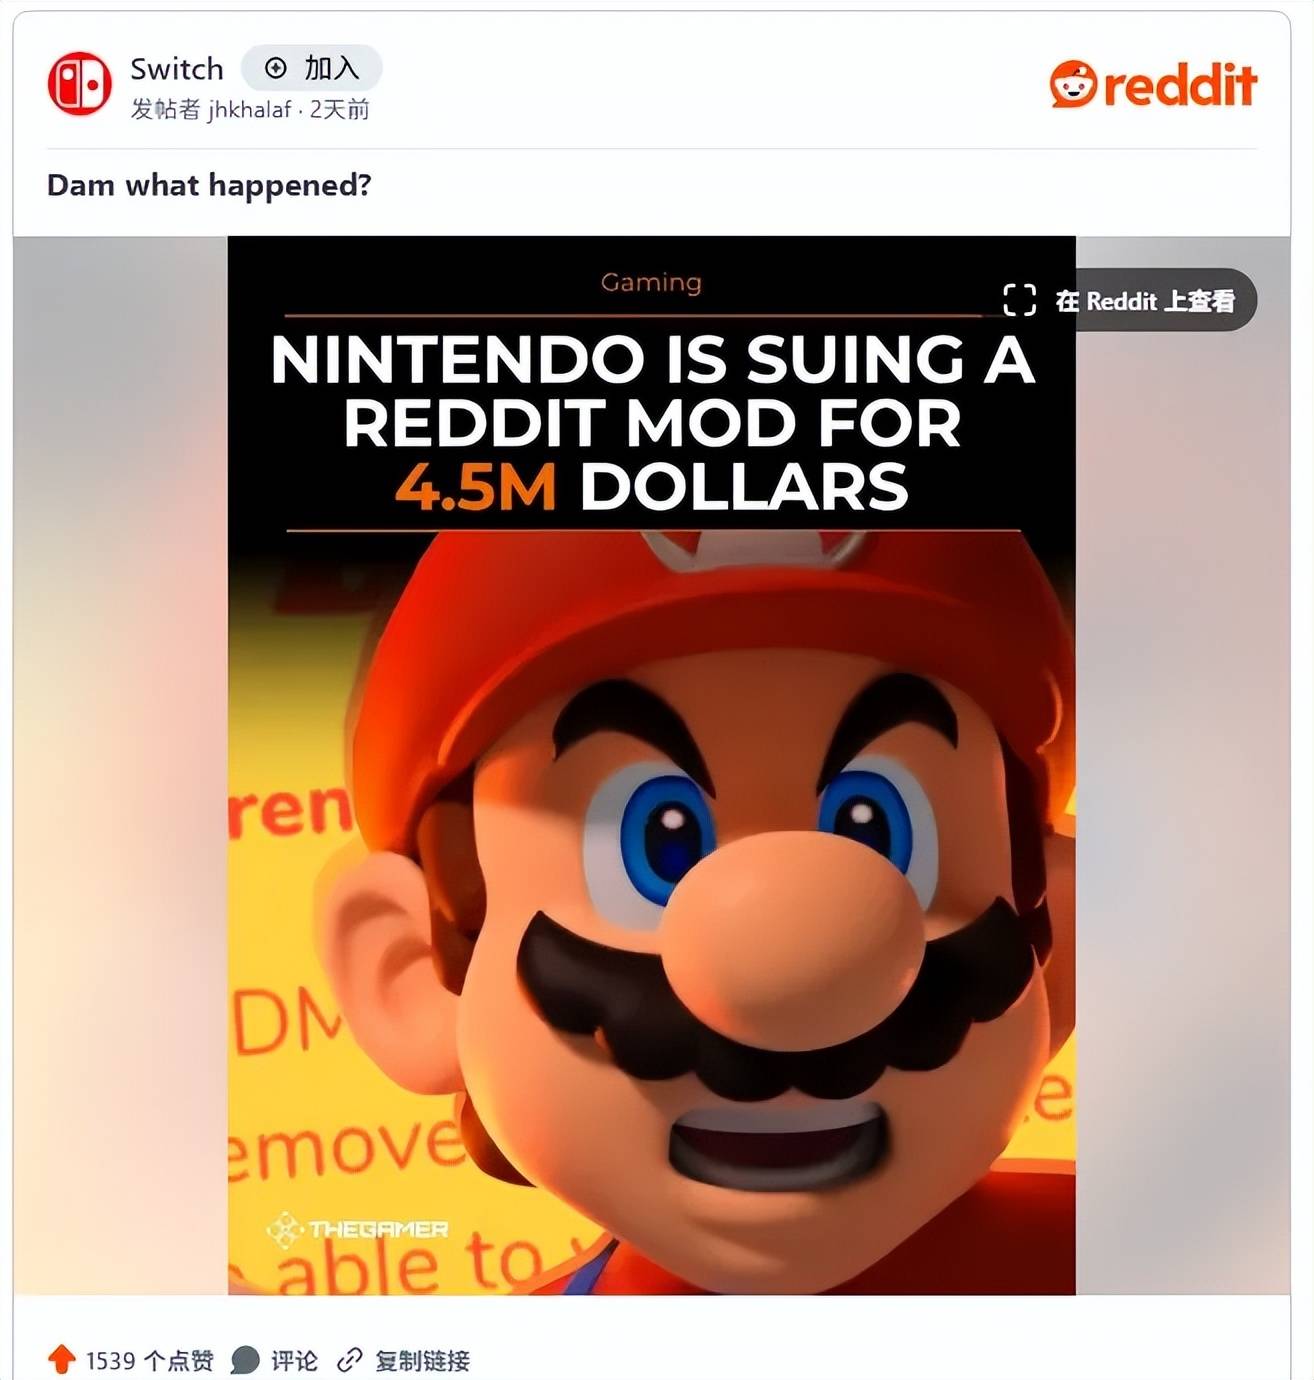The image size is (1314, 1380).
Task: Upvote the post with the orange arrow
Action: [62, 1359]
